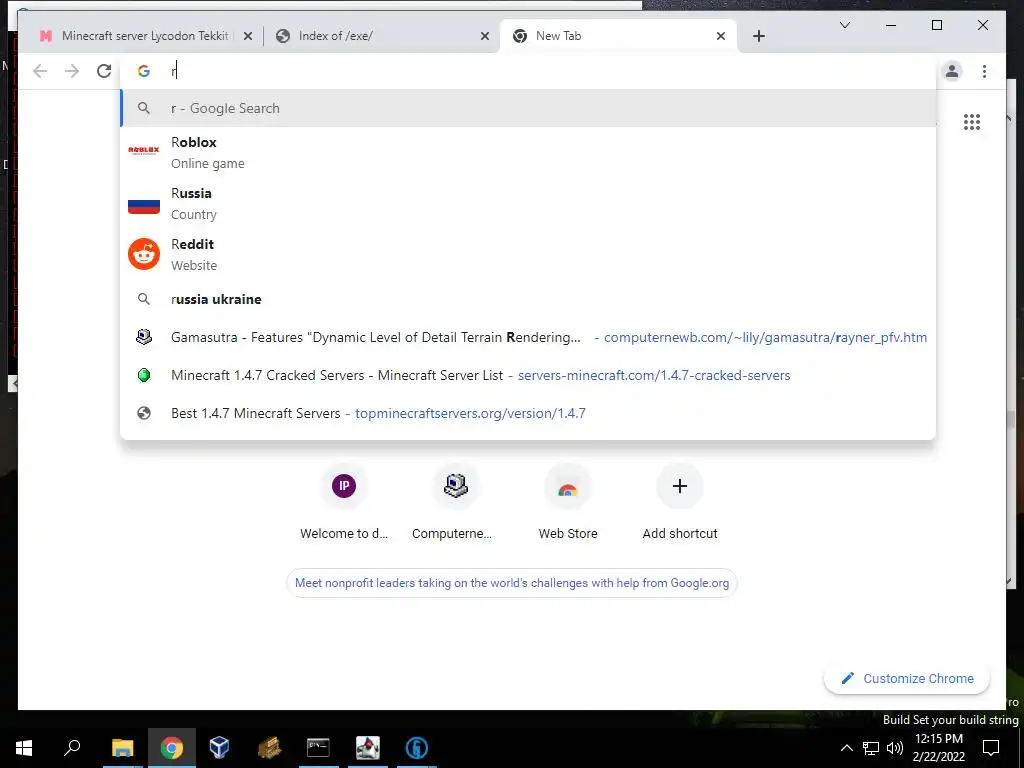Open the Google apps grid icon
The width and height of the screenshot is (1024, 768).
tap(972, 122)
